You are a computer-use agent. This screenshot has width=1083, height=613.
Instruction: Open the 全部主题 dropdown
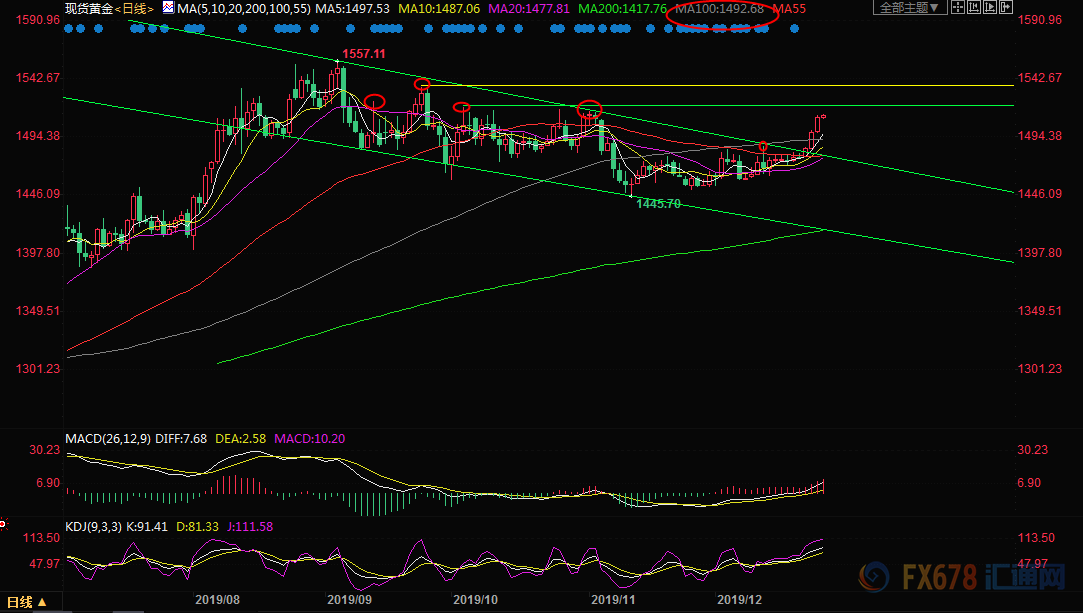(x=909, y=8)
